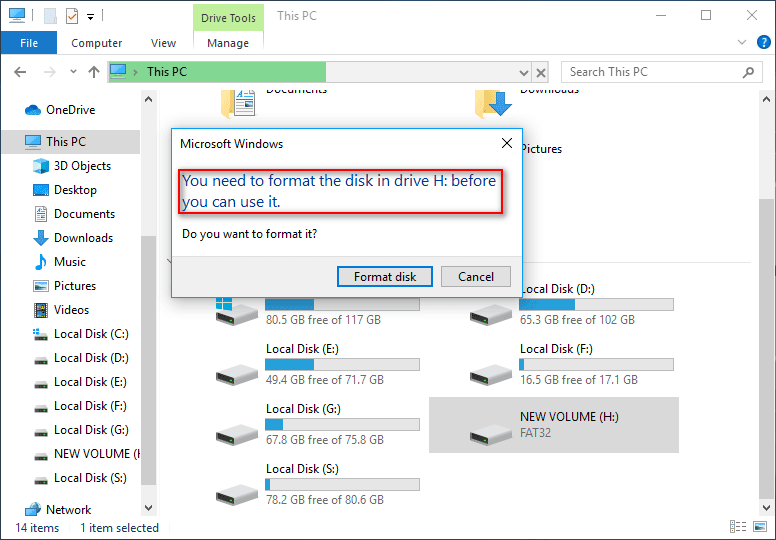Open the Computer ribbon tab

pyautogui.click(x=97, y=43)
